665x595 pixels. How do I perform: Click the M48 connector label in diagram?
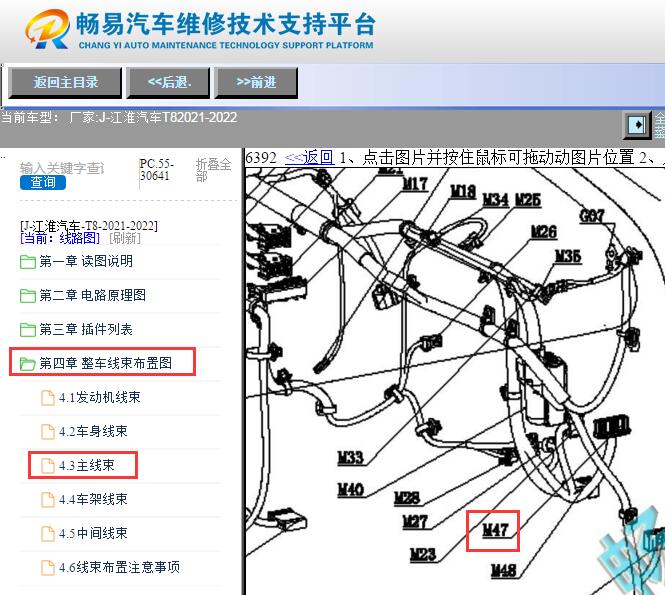point(504,571)
